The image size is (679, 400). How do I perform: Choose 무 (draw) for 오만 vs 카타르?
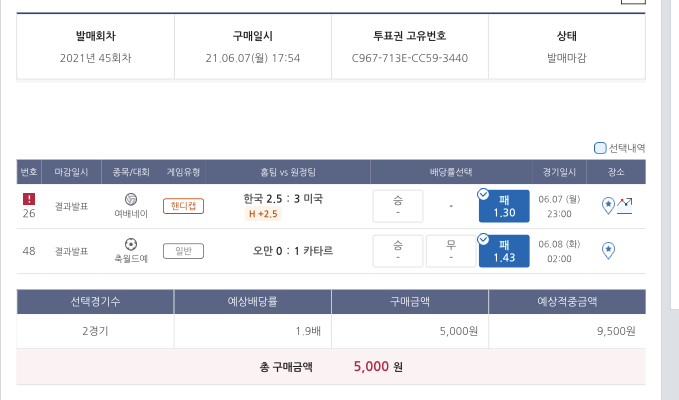click(450, 251)
